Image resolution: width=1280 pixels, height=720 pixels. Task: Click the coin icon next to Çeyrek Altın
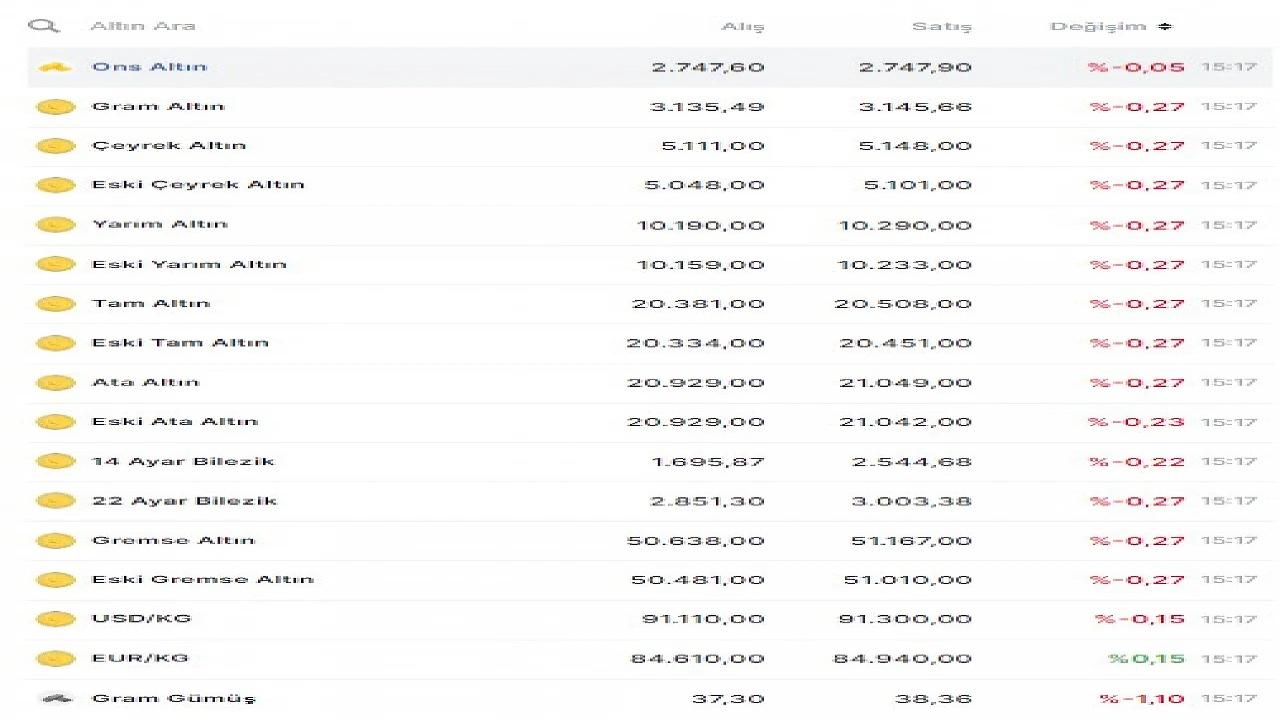(56, 146)
